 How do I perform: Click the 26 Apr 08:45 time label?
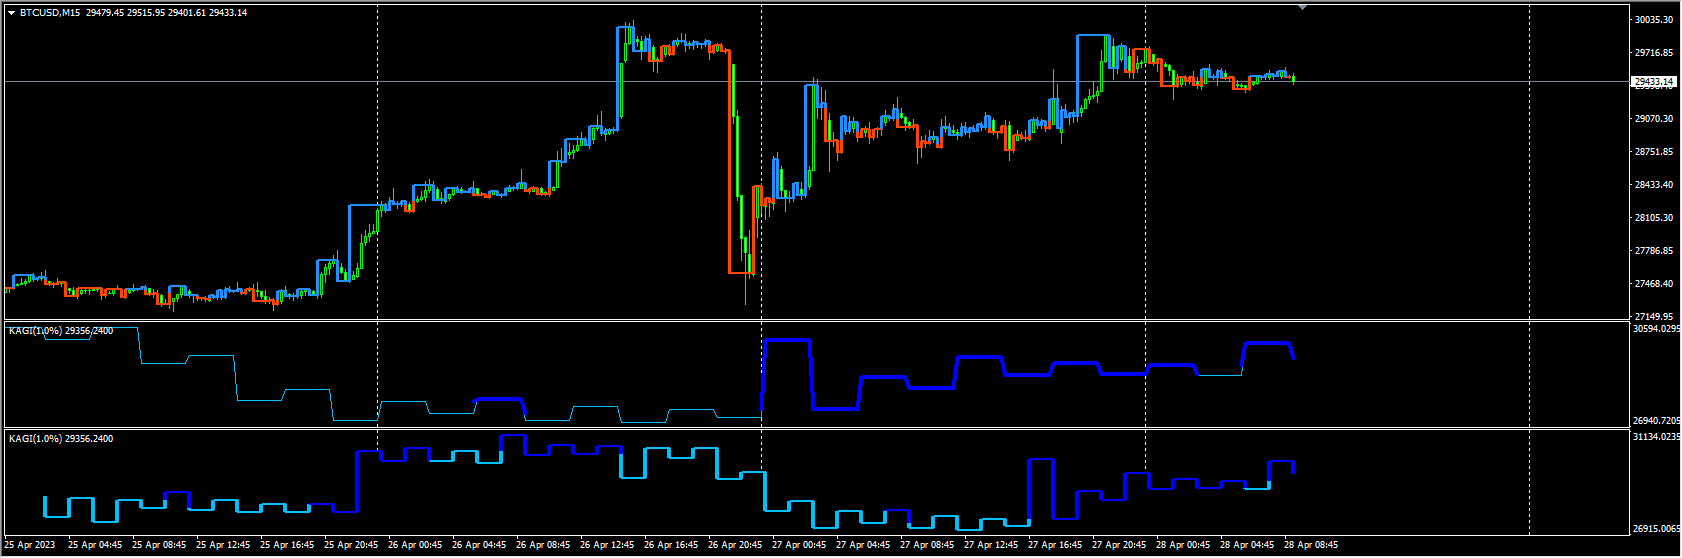pos(543,546)
